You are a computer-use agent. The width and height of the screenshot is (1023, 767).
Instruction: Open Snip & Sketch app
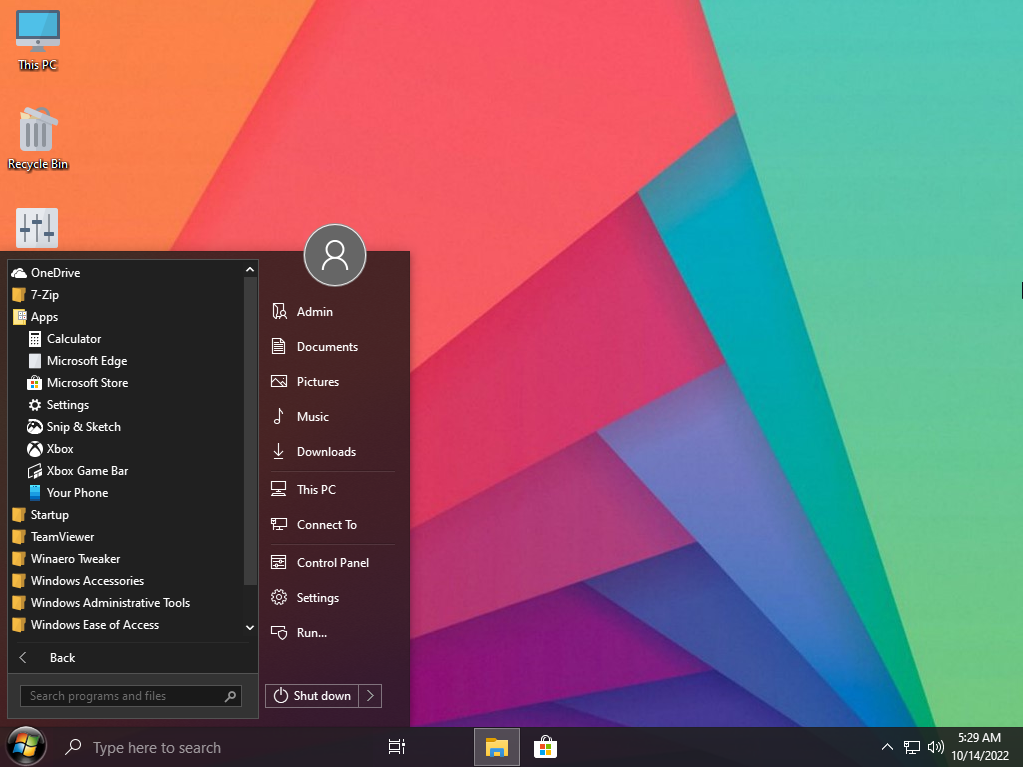pos(83,427)
